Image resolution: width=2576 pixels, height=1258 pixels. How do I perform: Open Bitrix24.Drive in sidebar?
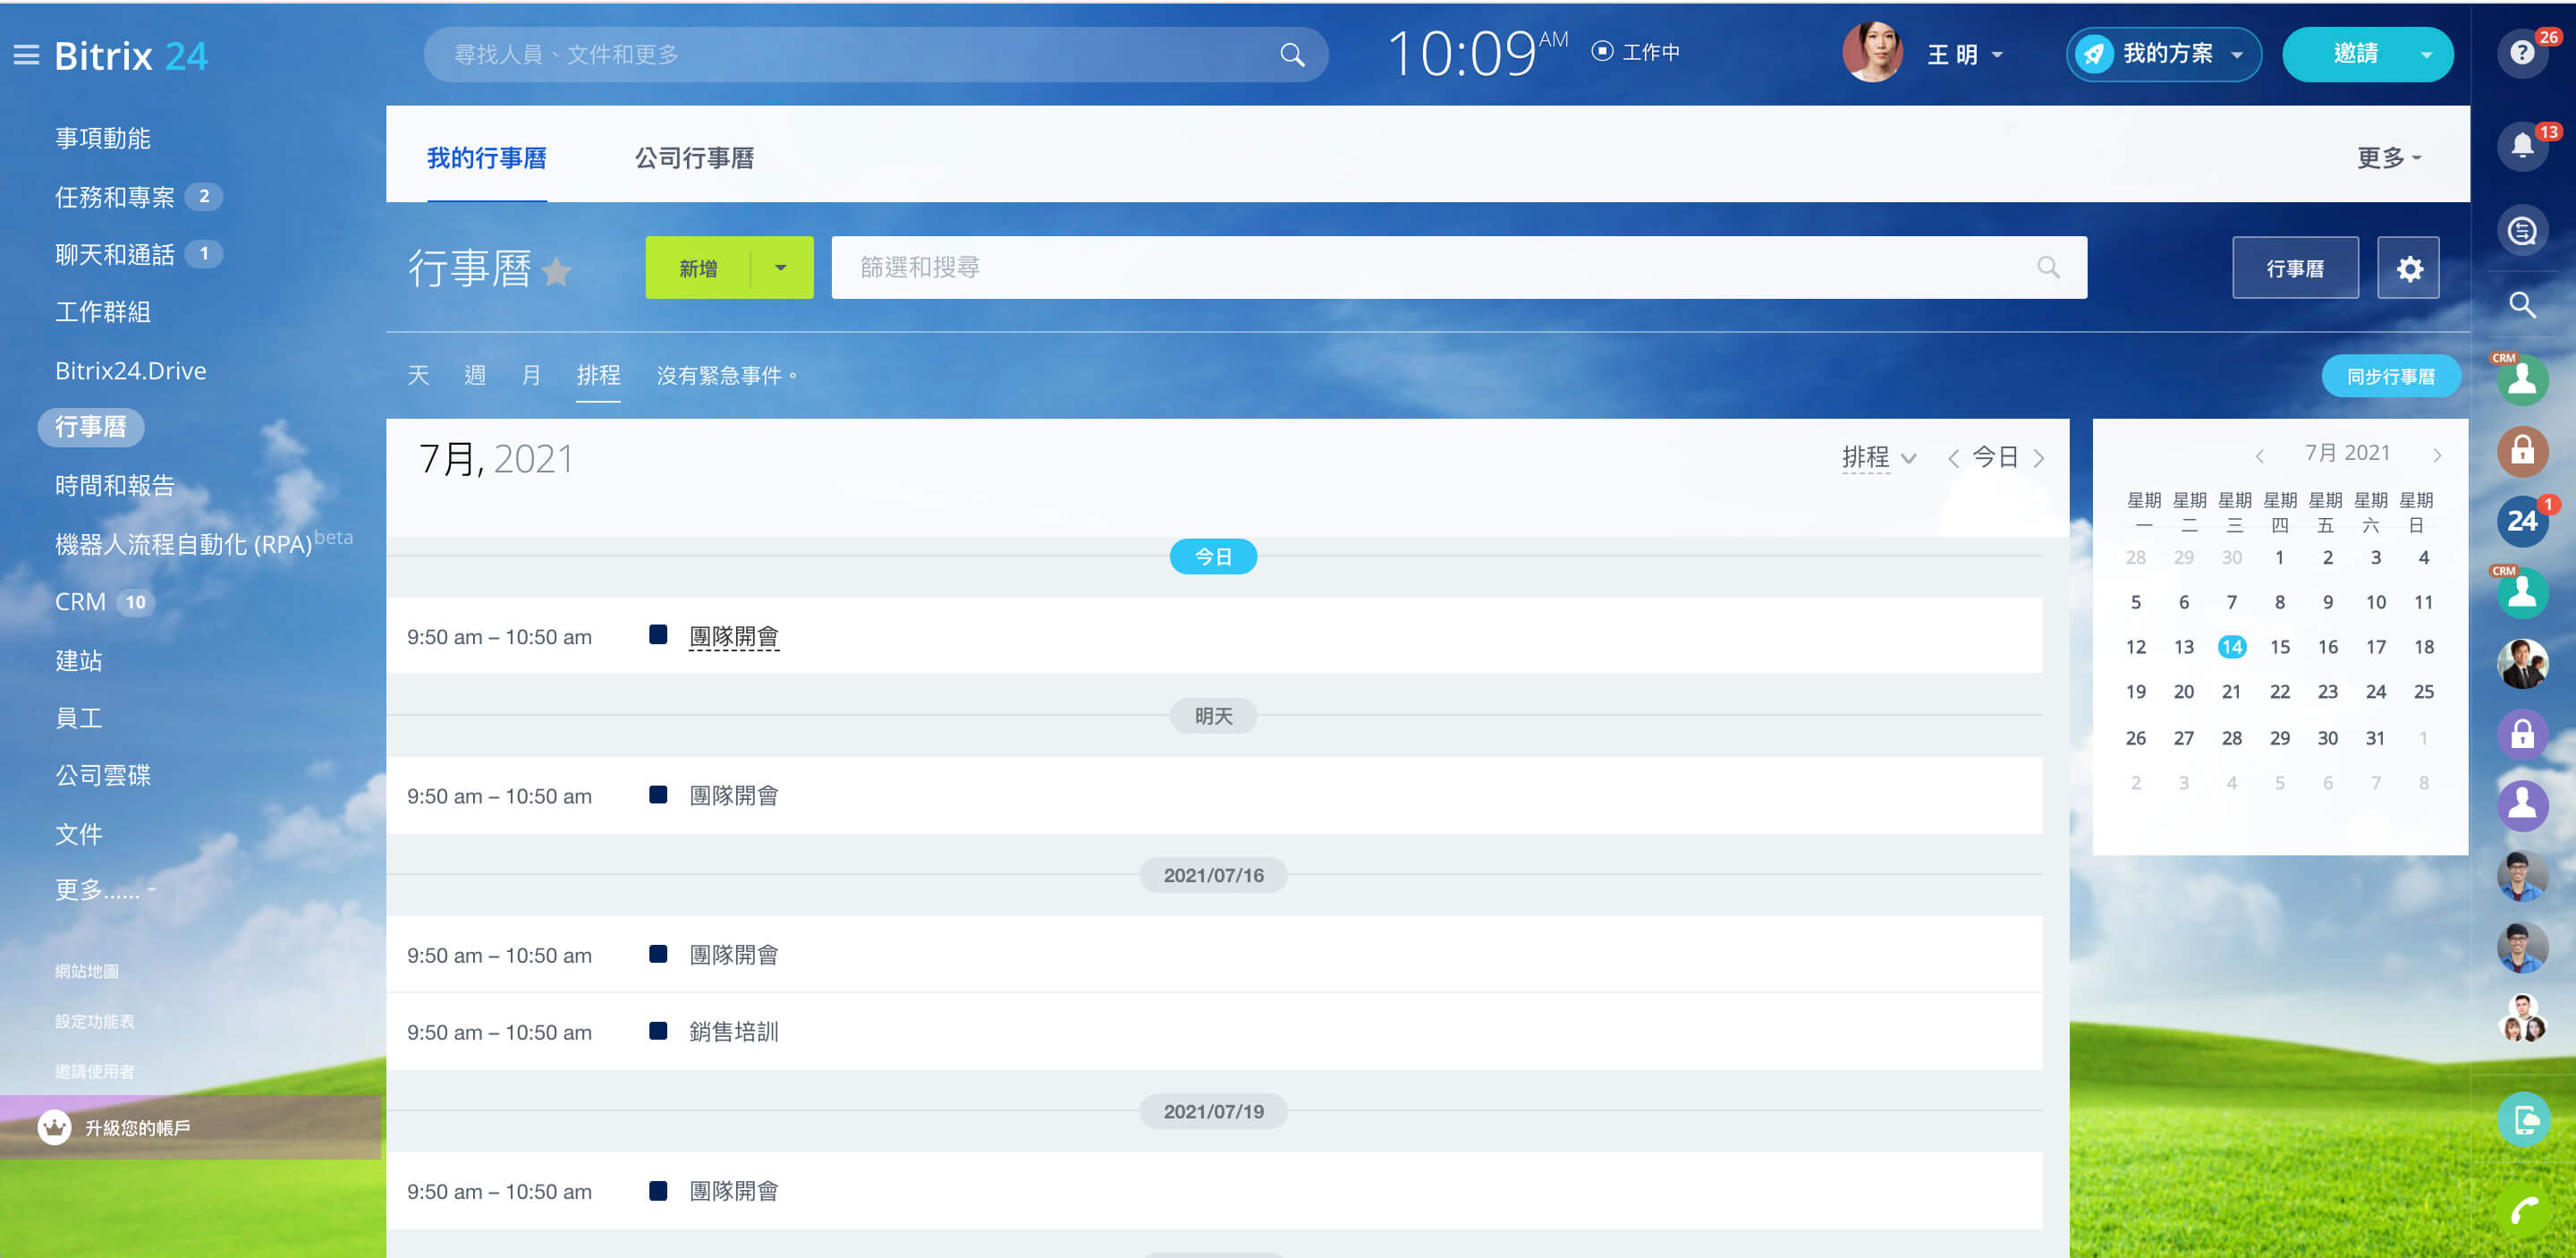tap(130, 370)
